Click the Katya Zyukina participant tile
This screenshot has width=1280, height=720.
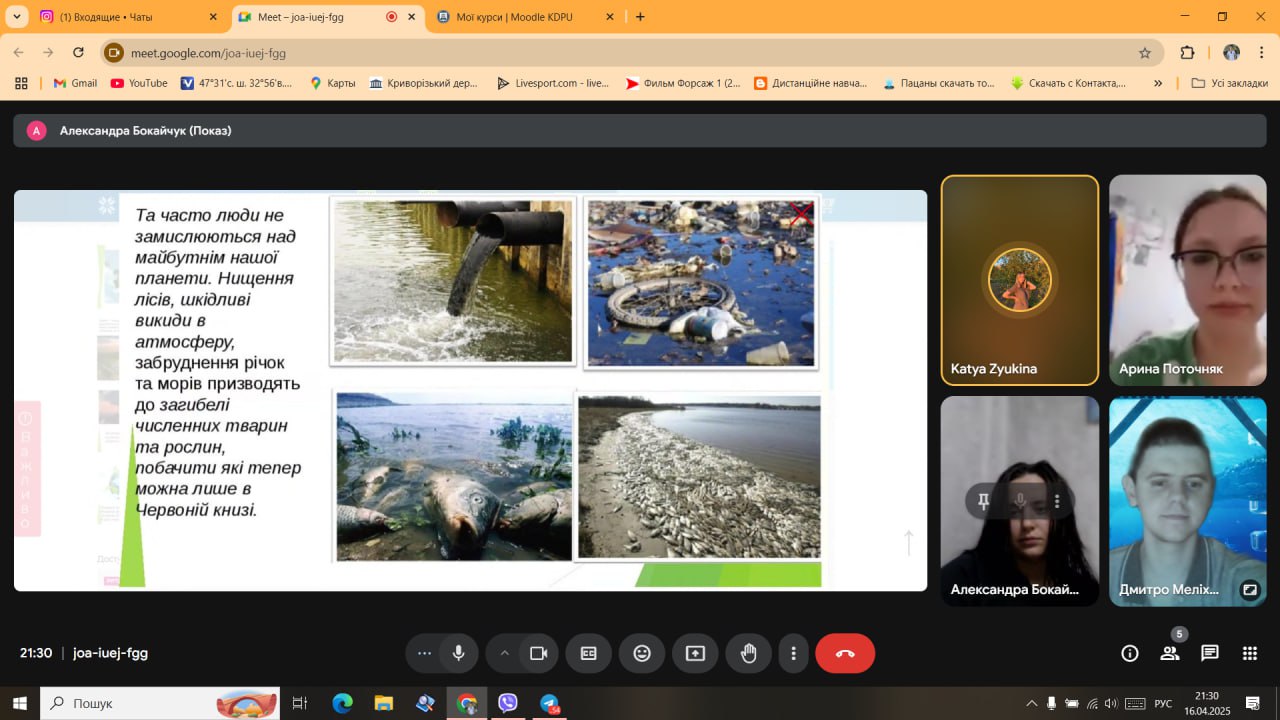point(1019,280)
